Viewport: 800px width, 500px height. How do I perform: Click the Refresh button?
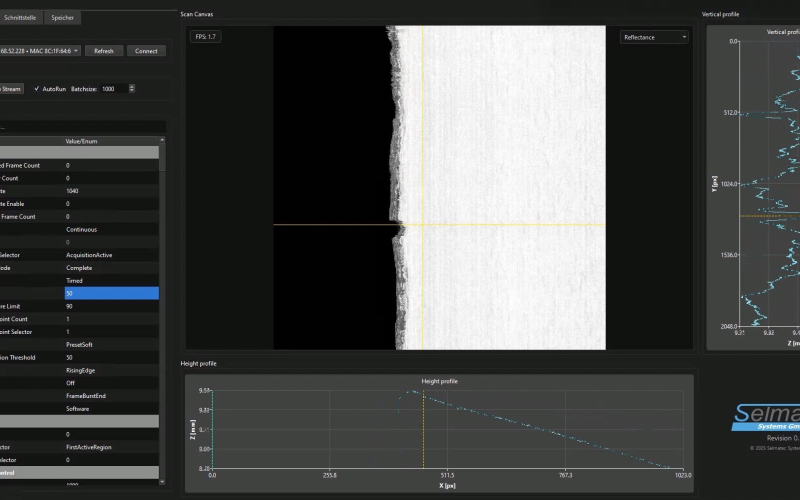pos(104,51)
